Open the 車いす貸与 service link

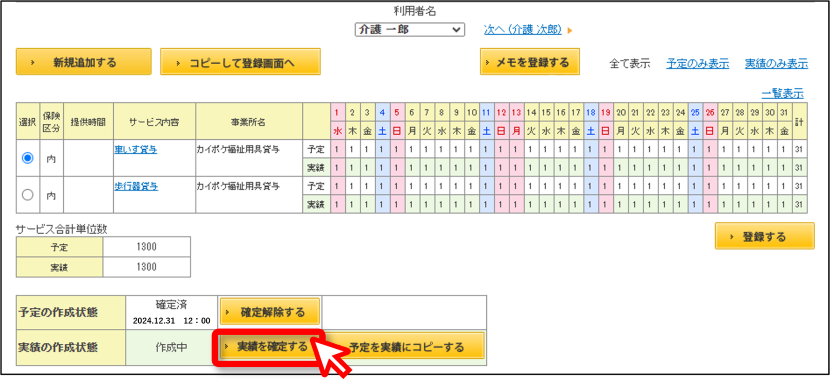click(136, 149)
